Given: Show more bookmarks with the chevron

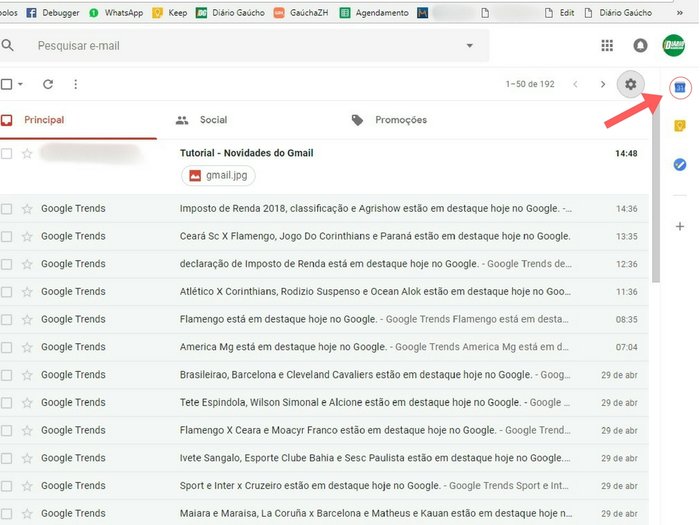Looking at the screenshot, I should coord(679,13).
